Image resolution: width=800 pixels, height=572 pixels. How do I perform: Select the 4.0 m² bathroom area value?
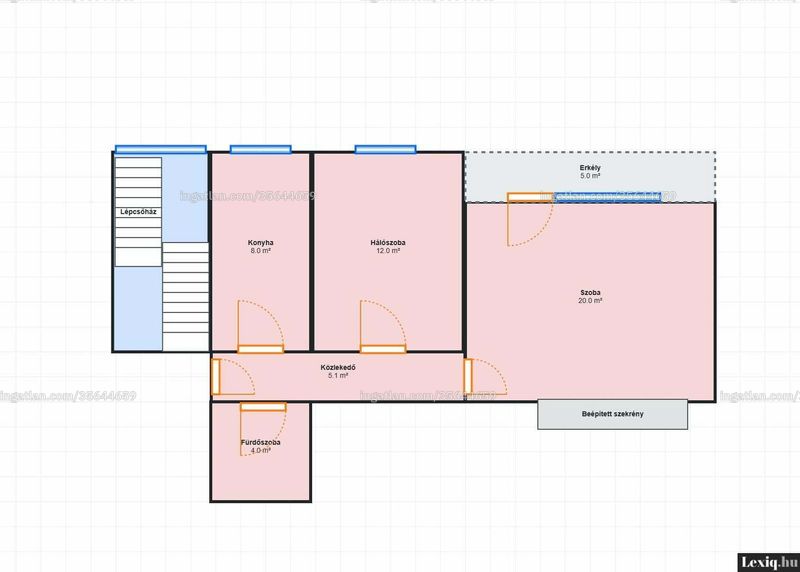[x=261, y=451]
